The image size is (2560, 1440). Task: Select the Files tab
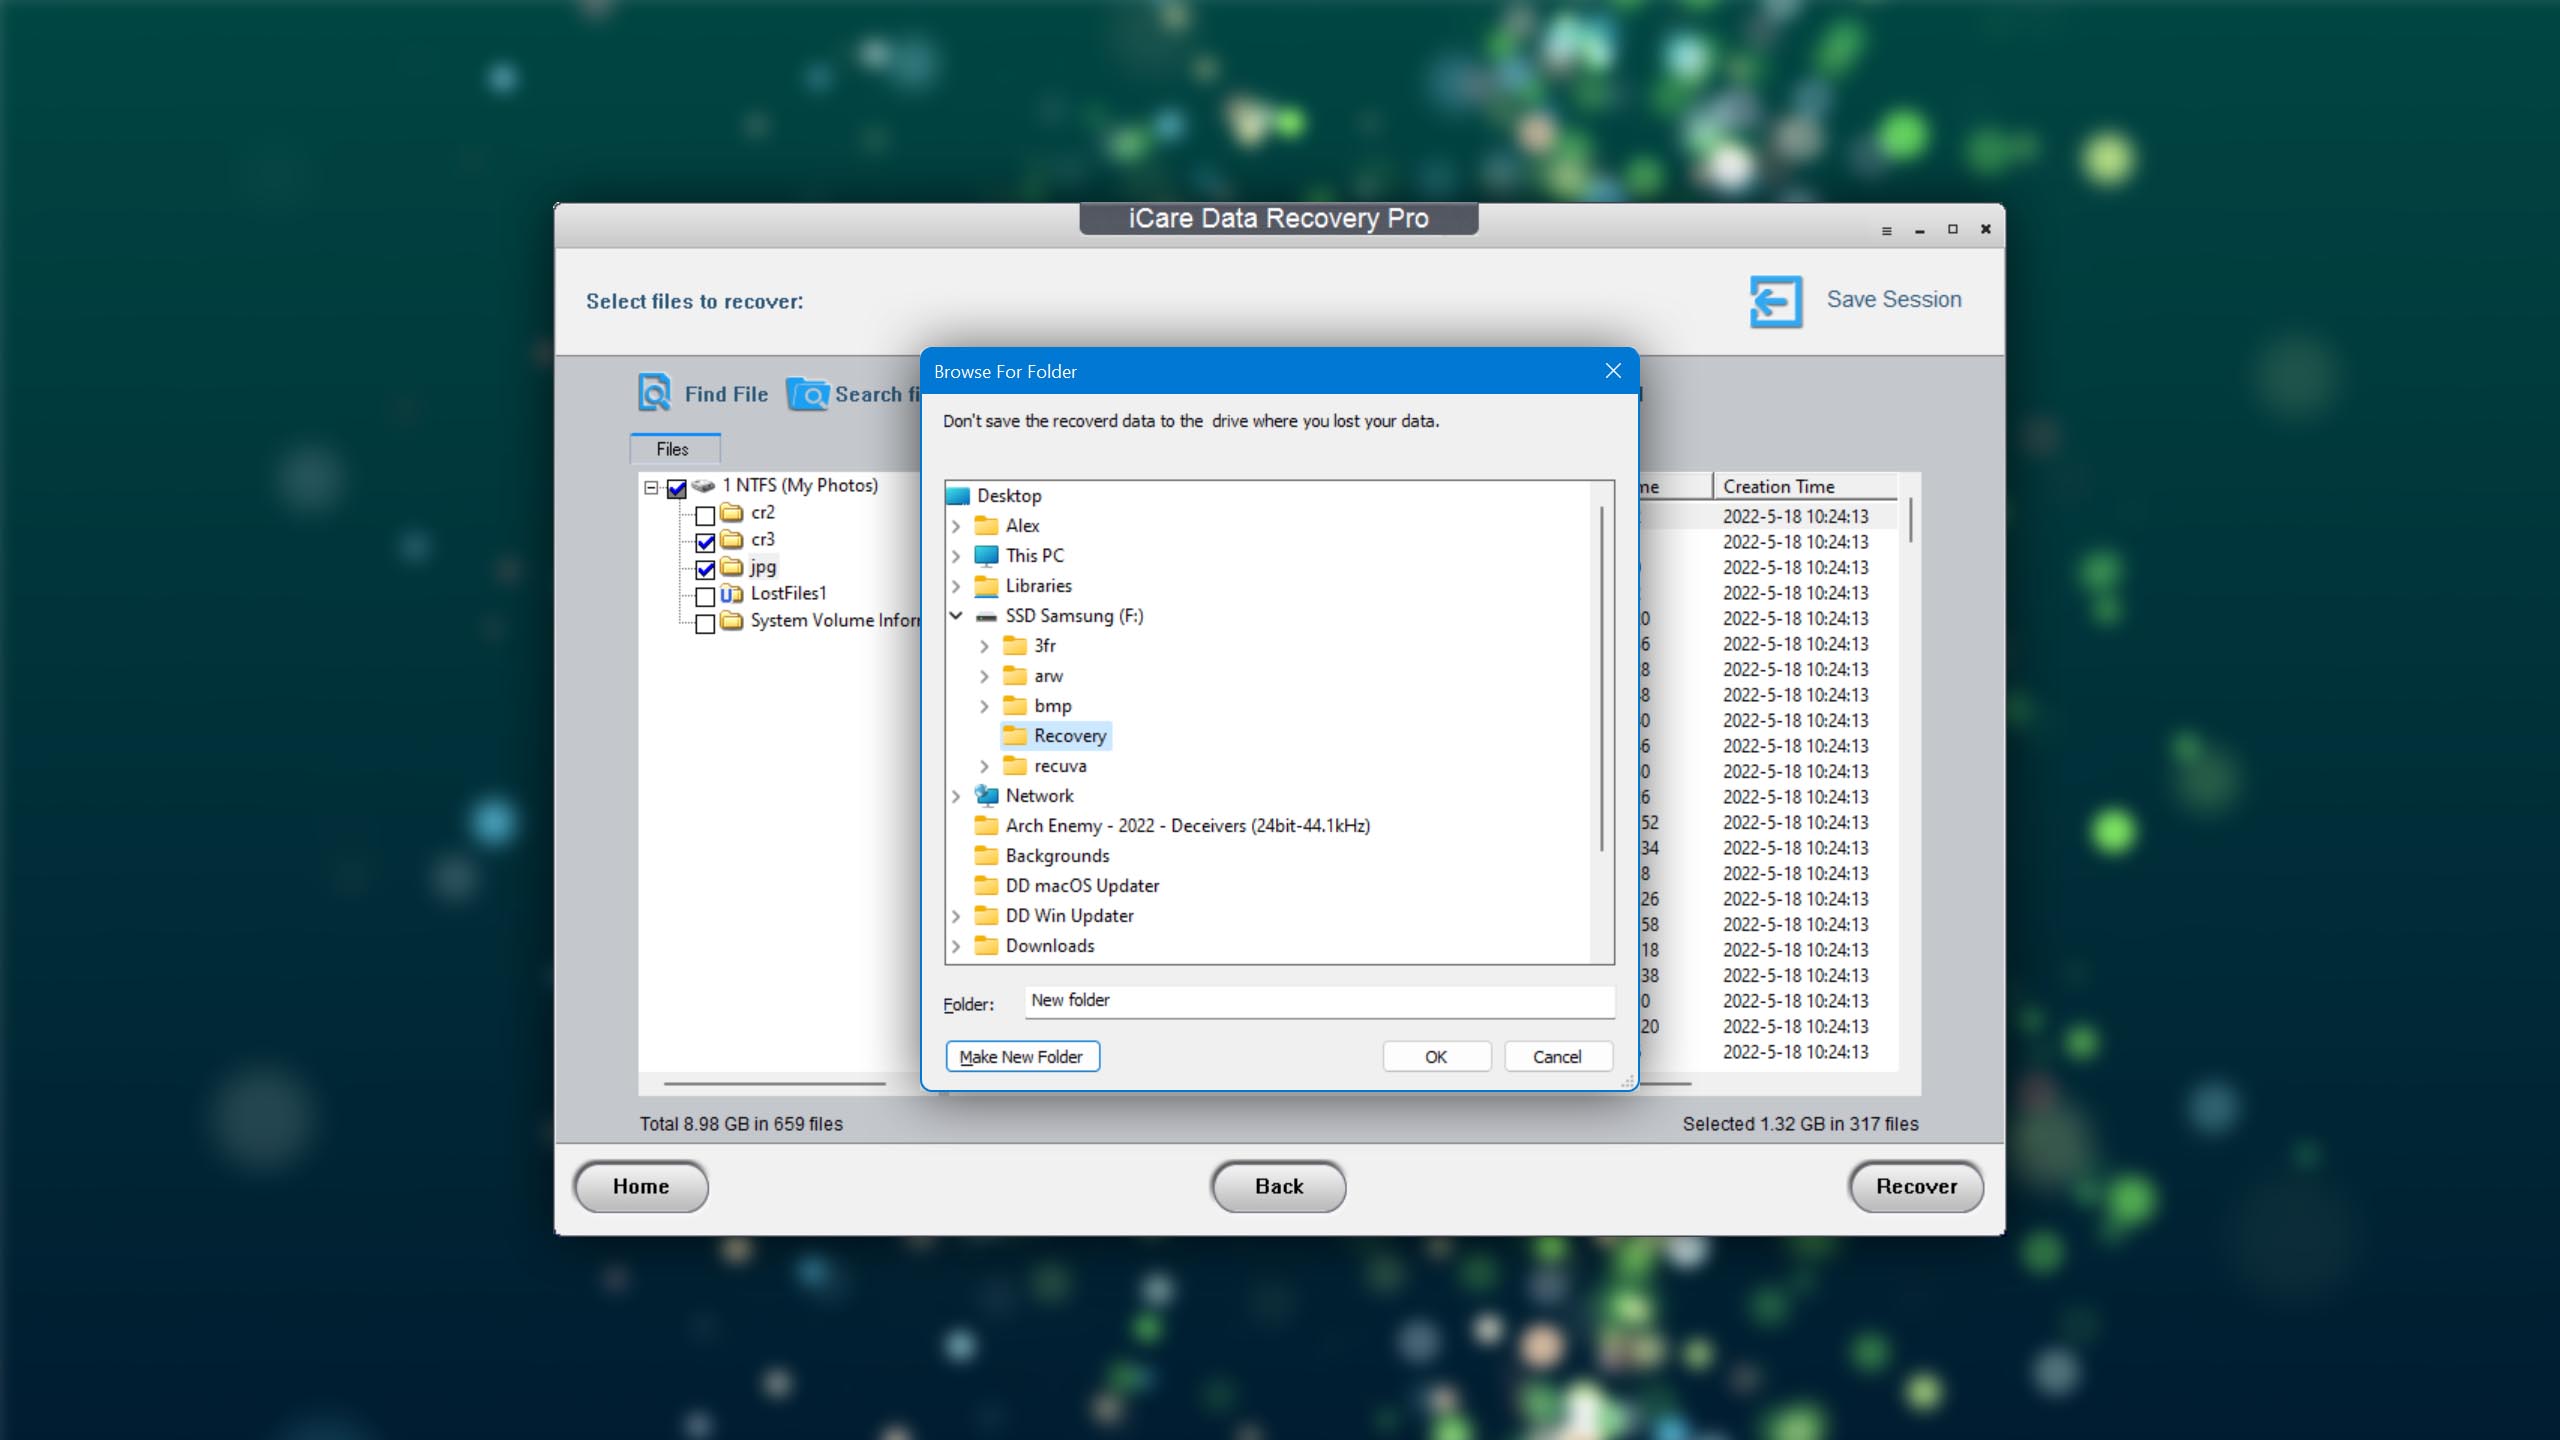pyautogui.click(x=674, y=449)
